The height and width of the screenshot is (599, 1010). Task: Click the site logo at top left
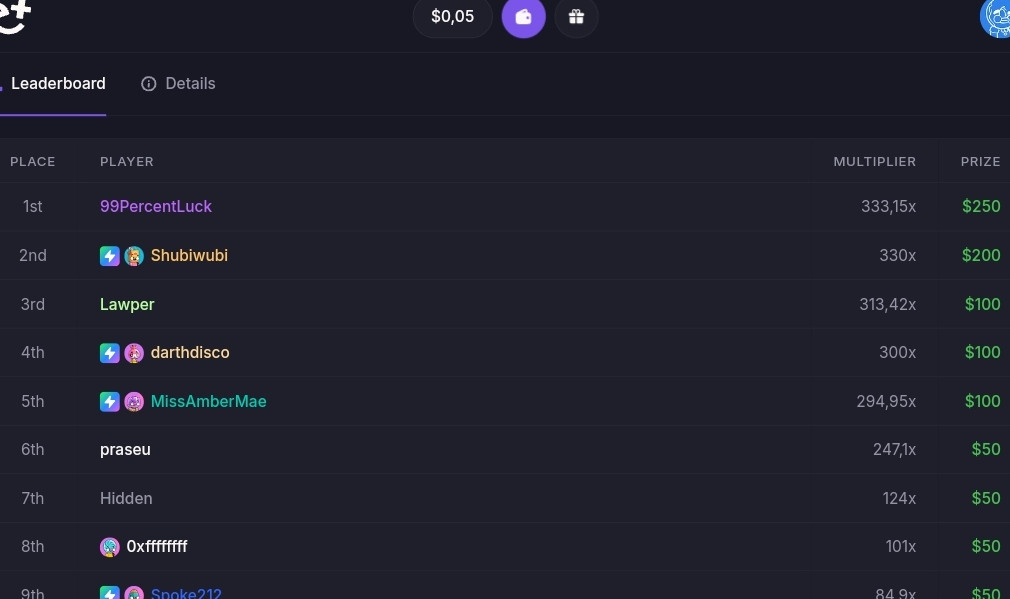pos(14,15)
